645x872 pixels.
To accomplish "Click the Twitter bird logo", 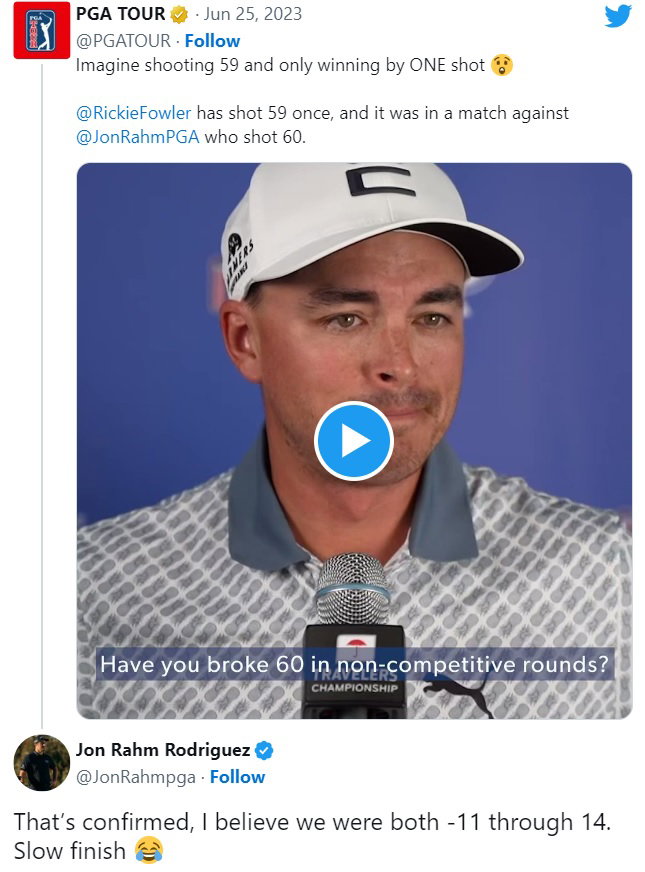I will 618,18.
